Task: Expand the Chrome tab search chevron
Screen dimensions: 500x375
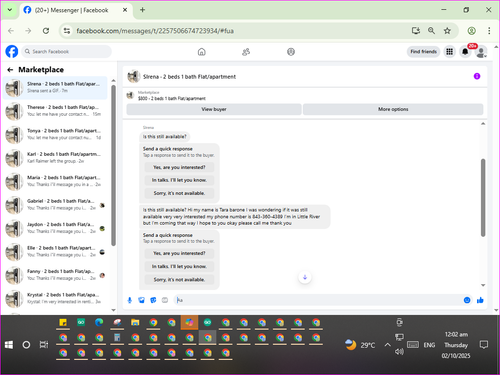Action: tap(10, 10)
